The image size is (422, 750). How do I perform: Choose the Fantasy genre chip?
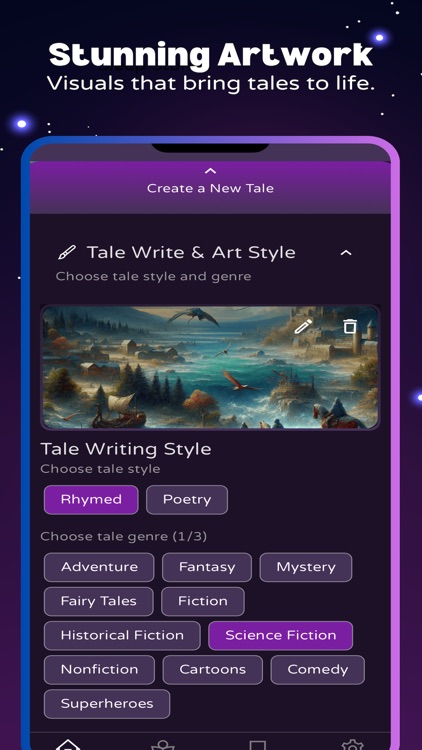[207, 567]
